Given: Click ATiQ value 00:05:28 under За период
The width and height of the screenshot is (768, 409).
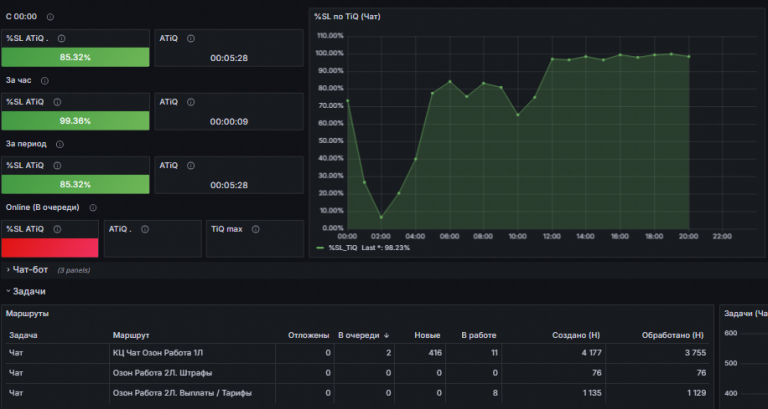Looking at the screenshot, I should pyautogui.click(x=229, y=185).
